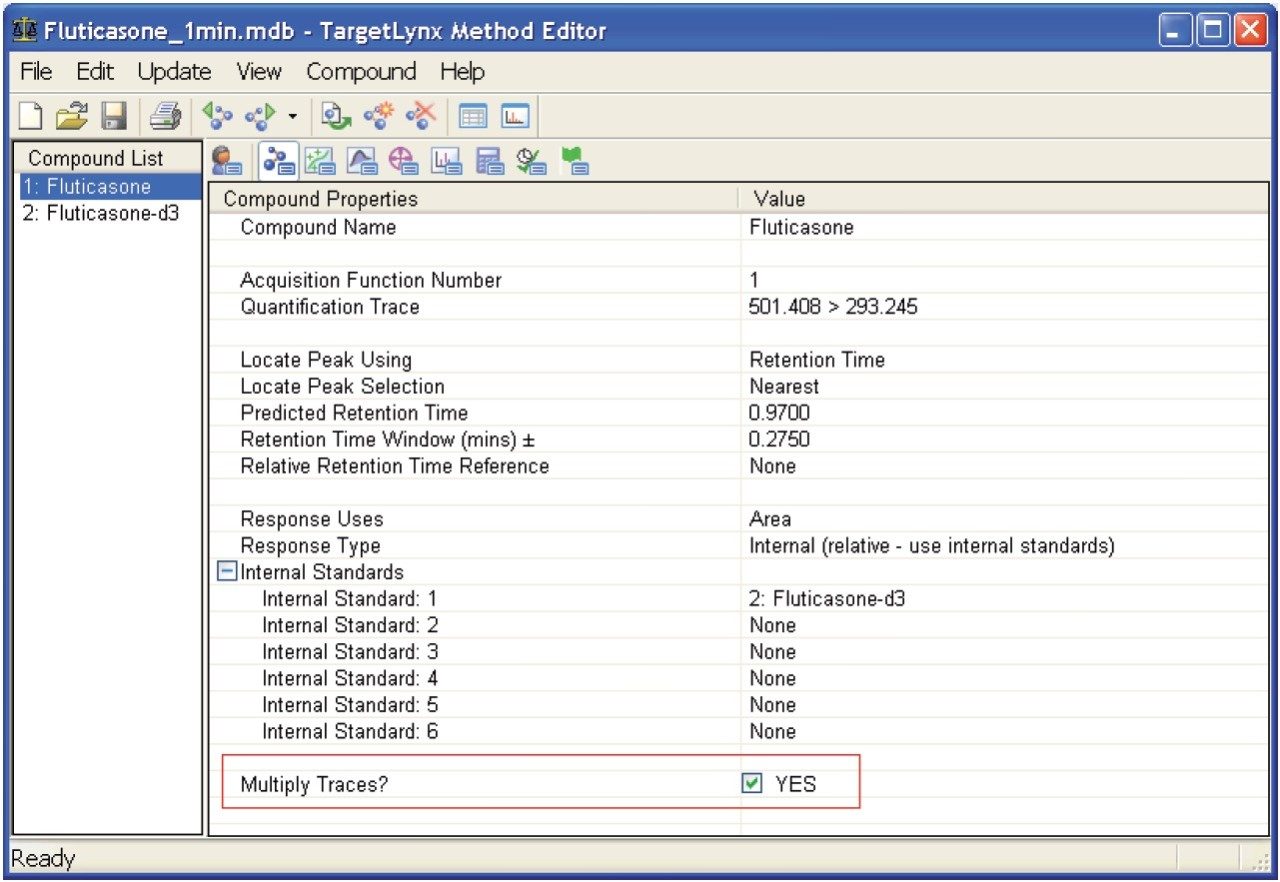1280x882 pixels.
Task: Open Relative Retention Time Reference value None
Action: 773,466
